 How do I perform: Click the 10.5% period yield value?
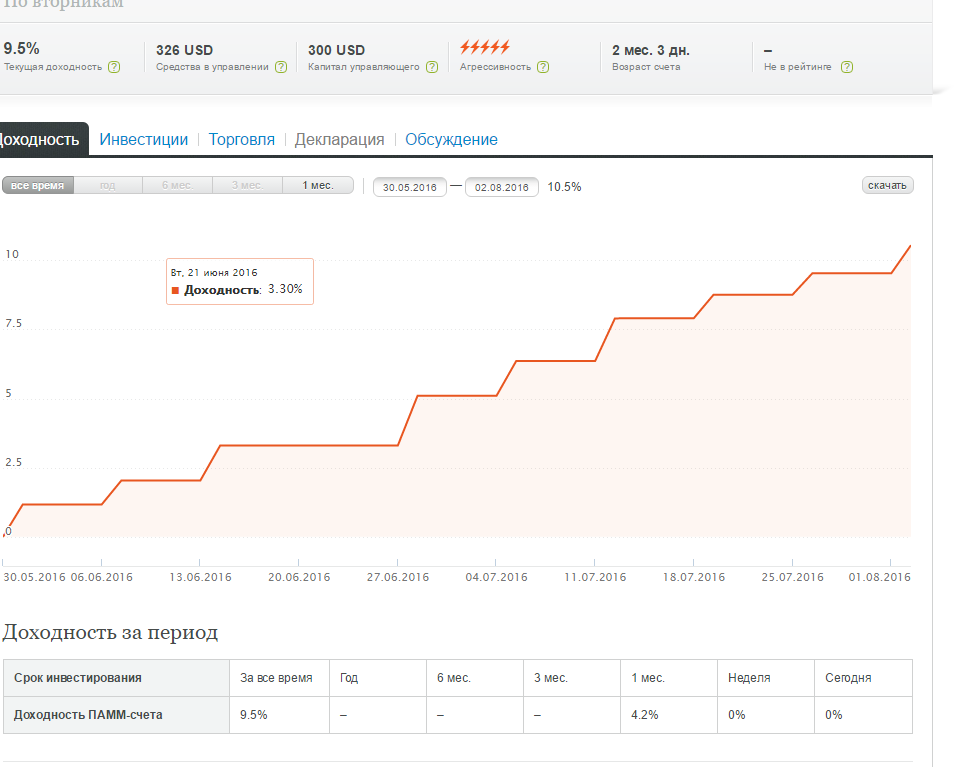tap(565, 187)
